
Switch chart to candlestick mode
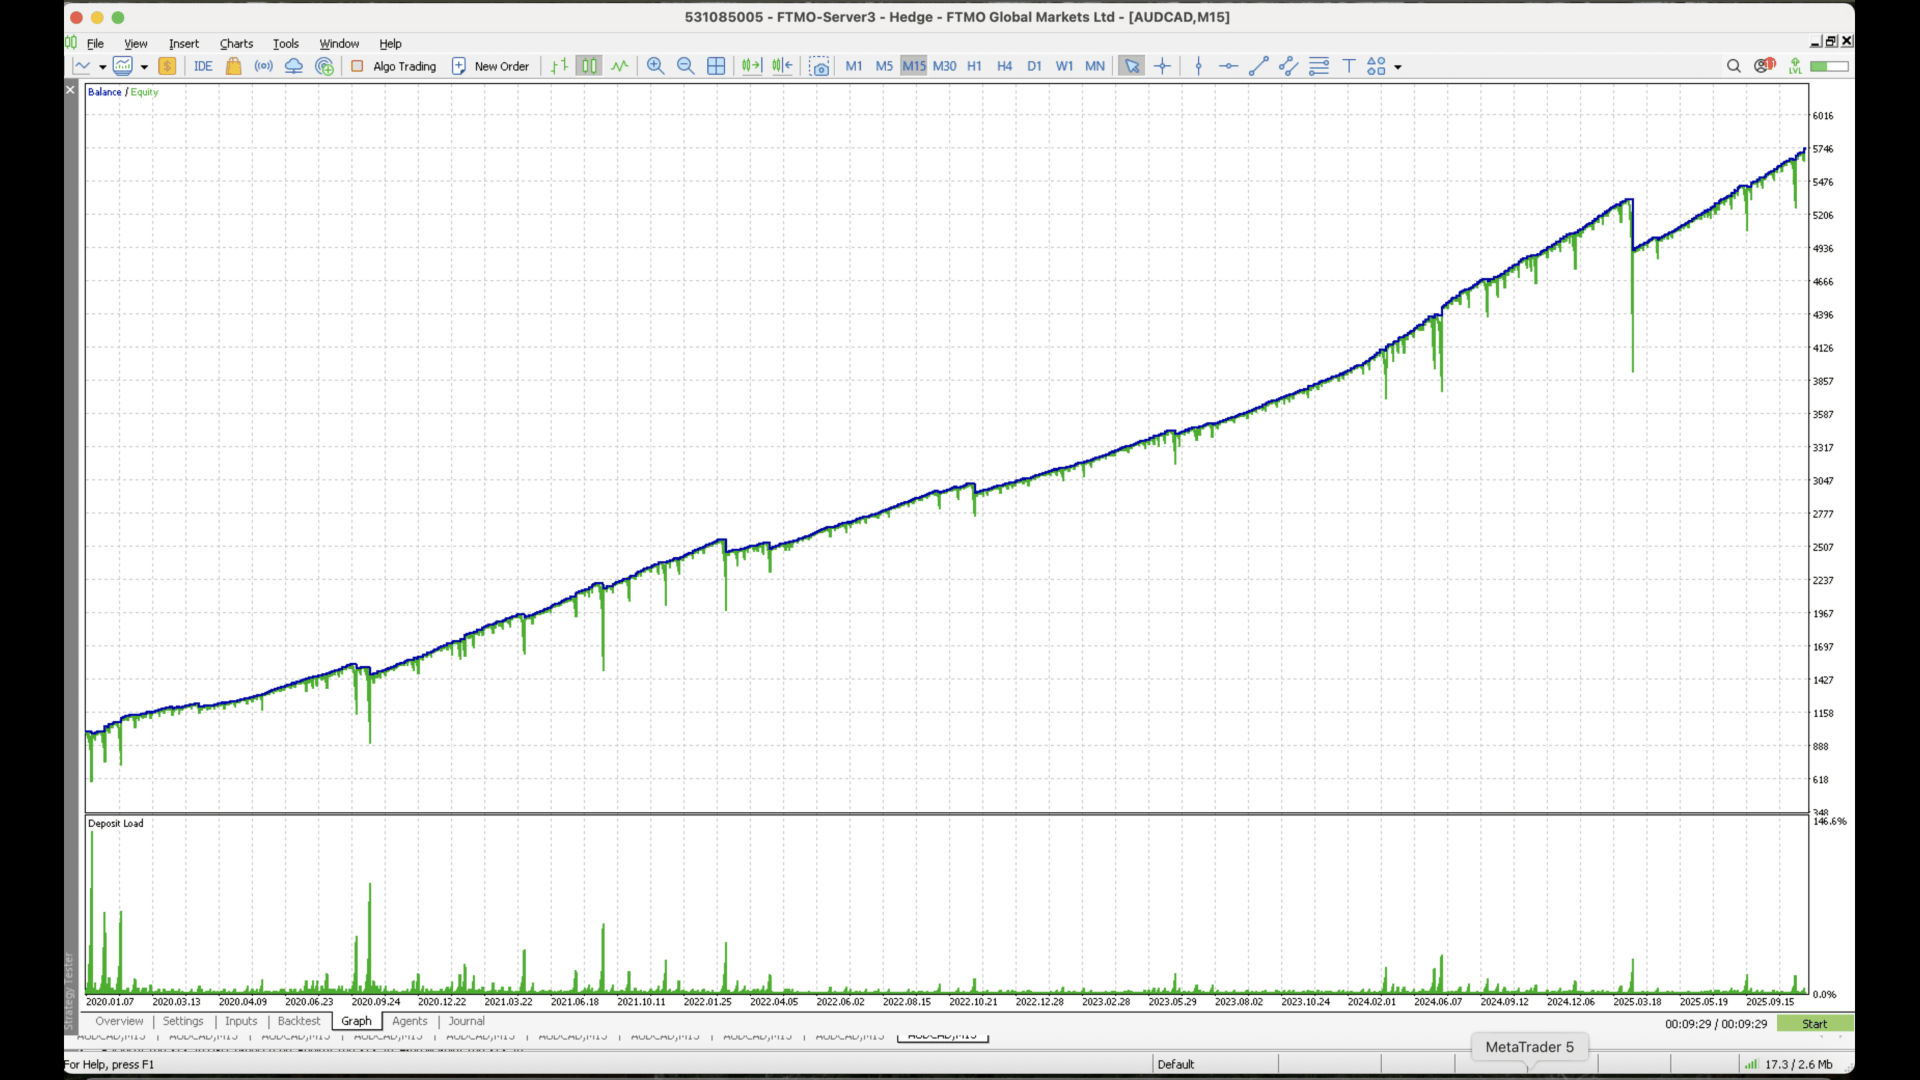(589, 66)
